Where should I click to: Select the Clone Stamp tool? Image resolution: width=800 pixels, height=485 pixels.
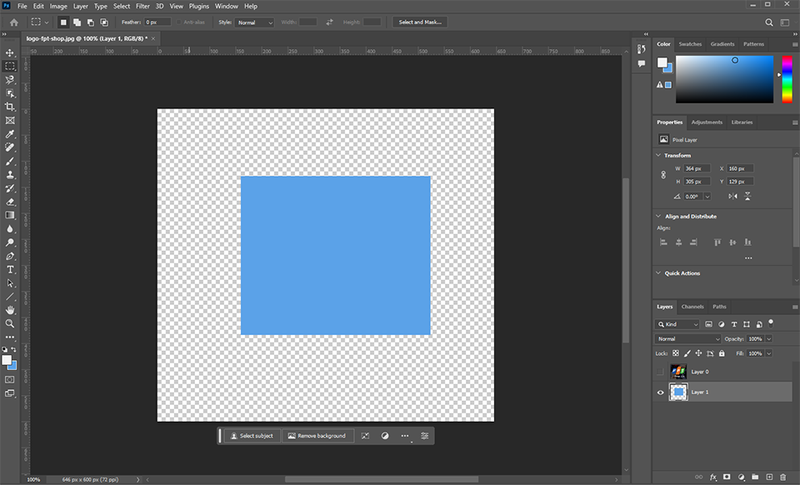[x=10, y=174]
